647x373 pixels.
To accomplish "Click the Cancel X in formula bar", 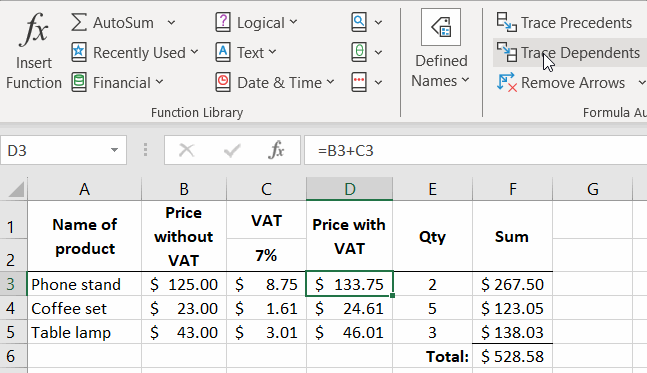I will [x=187, y=151].
